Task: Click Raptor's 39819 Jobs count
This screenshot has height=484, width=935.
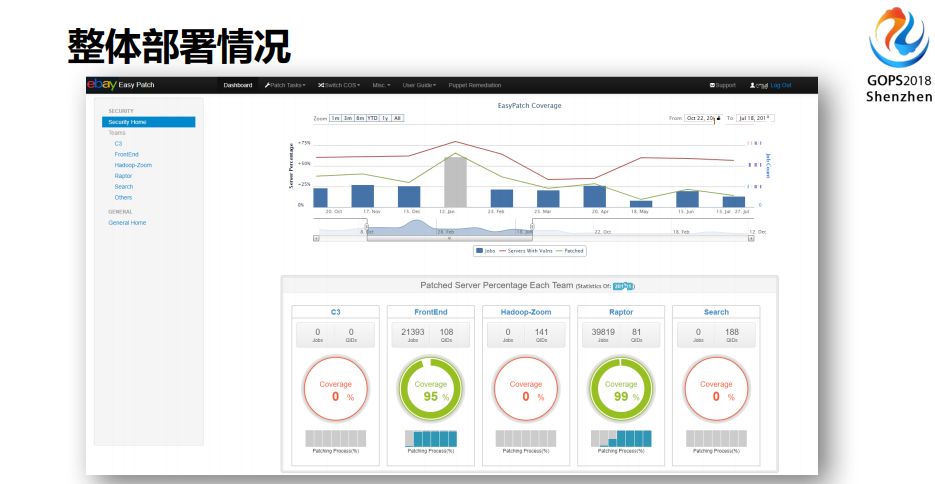Action: 603,332
